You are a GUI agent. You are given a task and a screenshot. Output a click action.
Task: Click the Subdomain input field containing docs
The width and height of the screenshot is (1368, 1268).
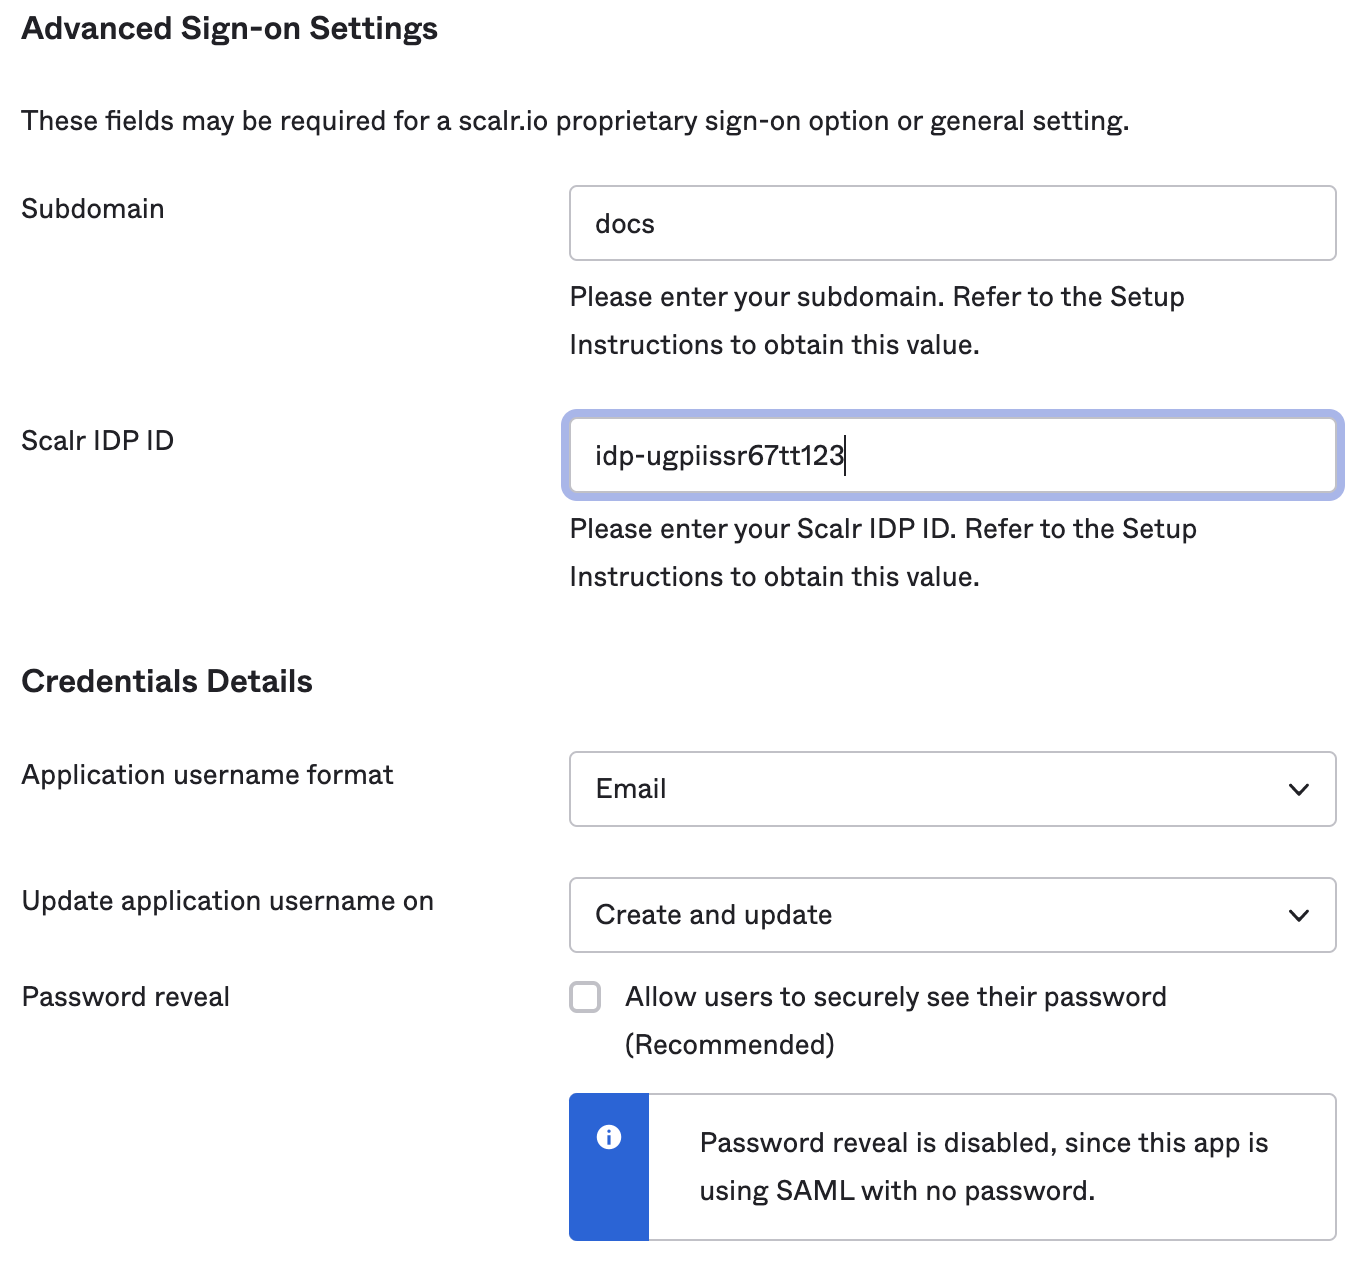pyautogui.click(x=952, y=223)
